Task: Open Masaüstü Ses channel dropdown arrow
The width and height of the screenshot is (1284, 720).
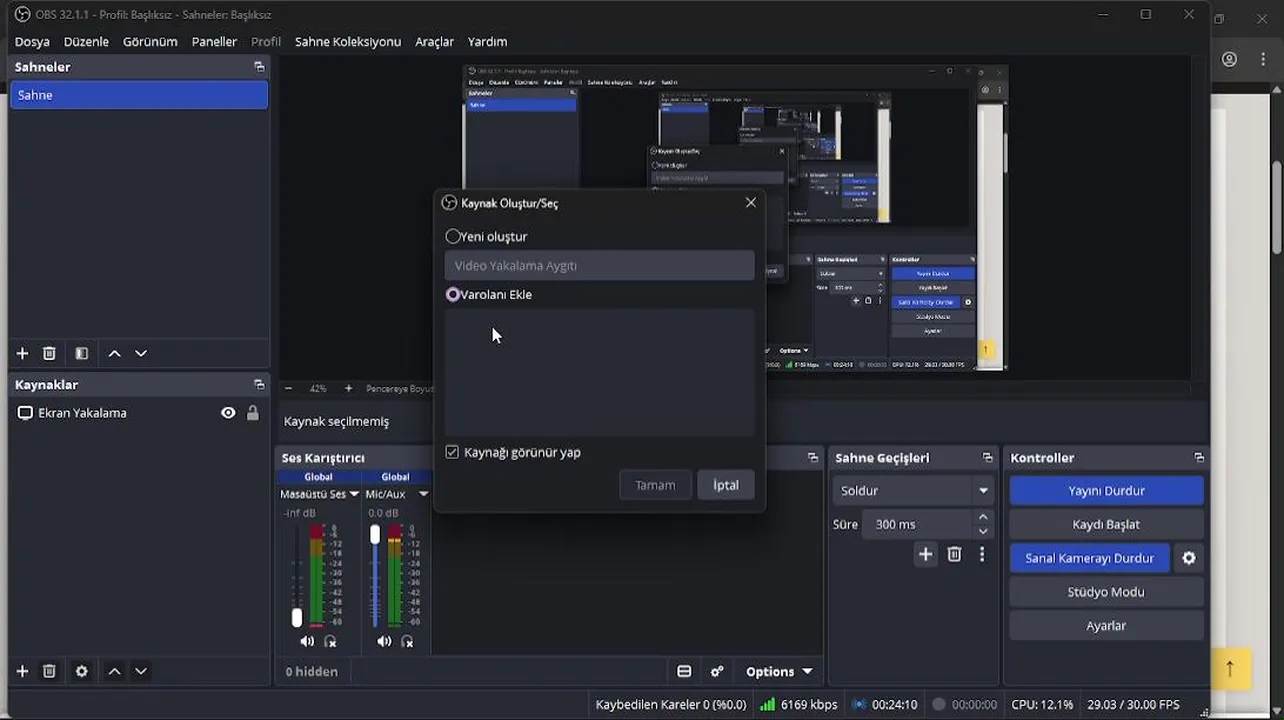Action: click(x=354, y=494)
